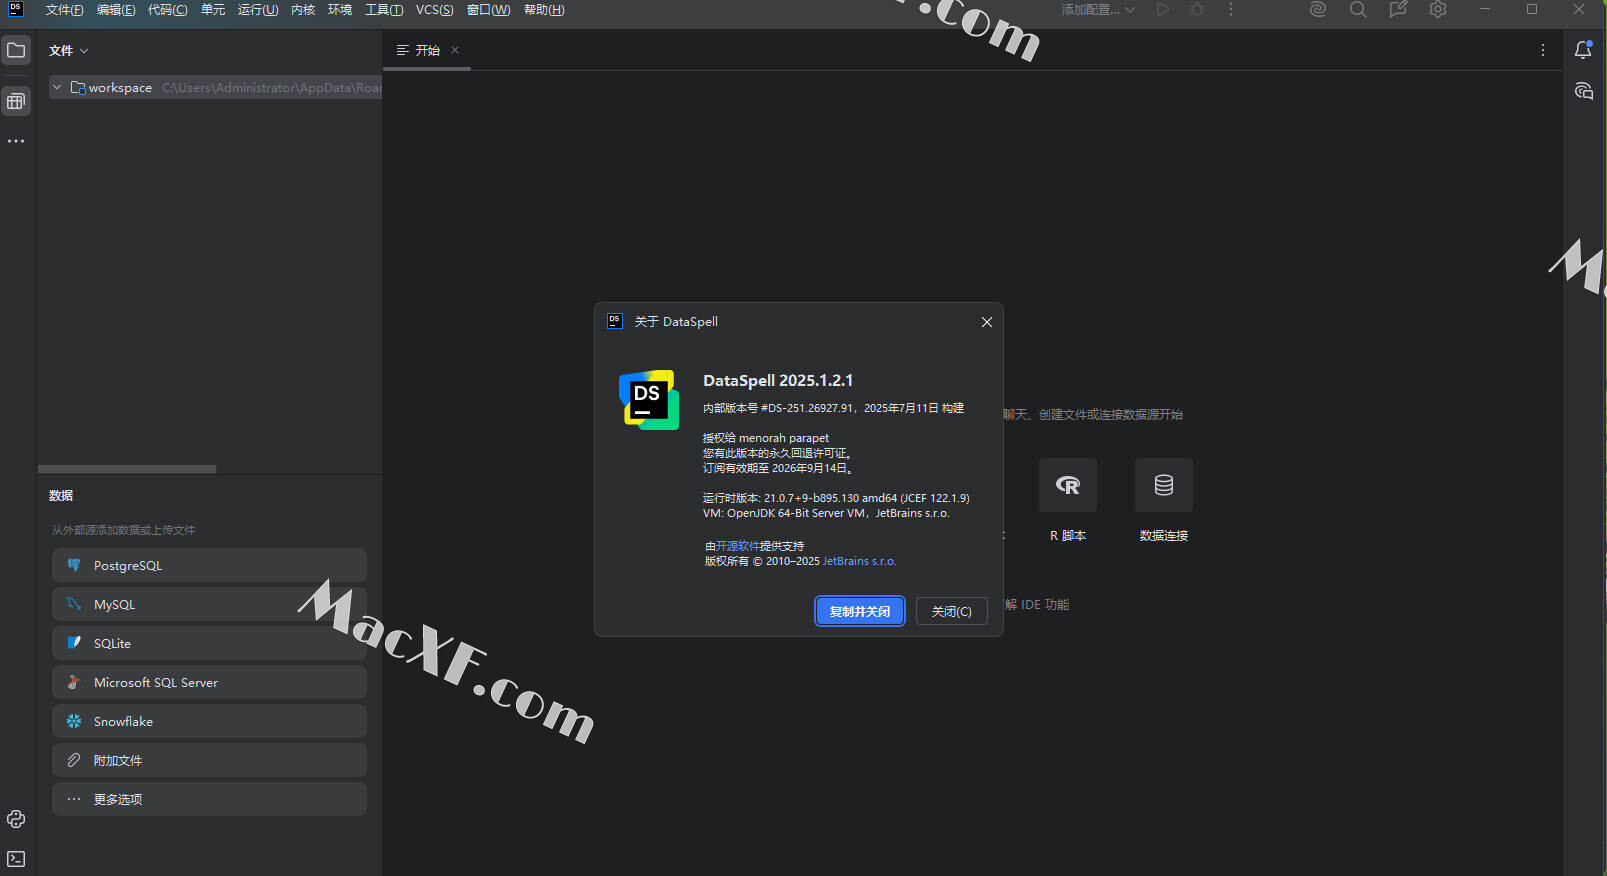
Task: Click the 数据连接 label
Action: point(1164,536)
